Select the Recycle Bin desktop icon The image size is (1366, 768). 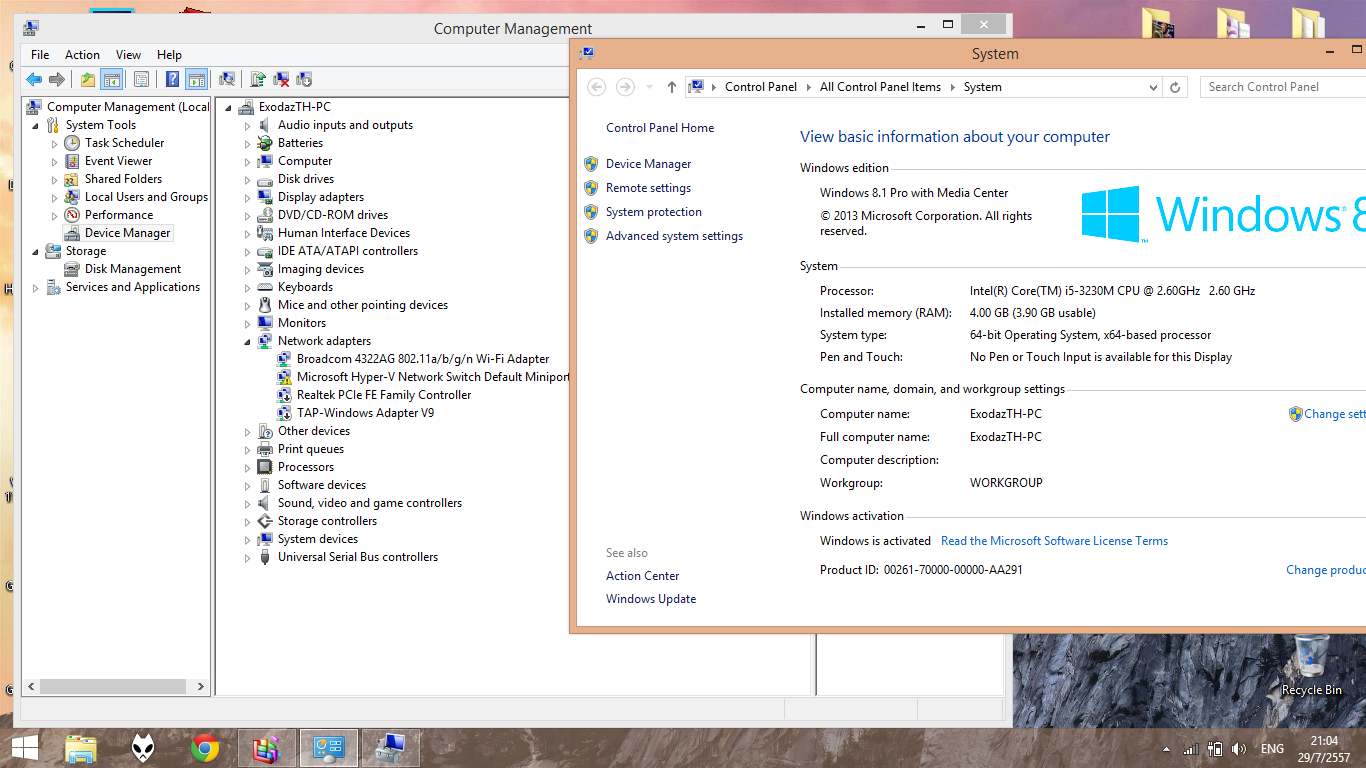(x=1312, y=665)
